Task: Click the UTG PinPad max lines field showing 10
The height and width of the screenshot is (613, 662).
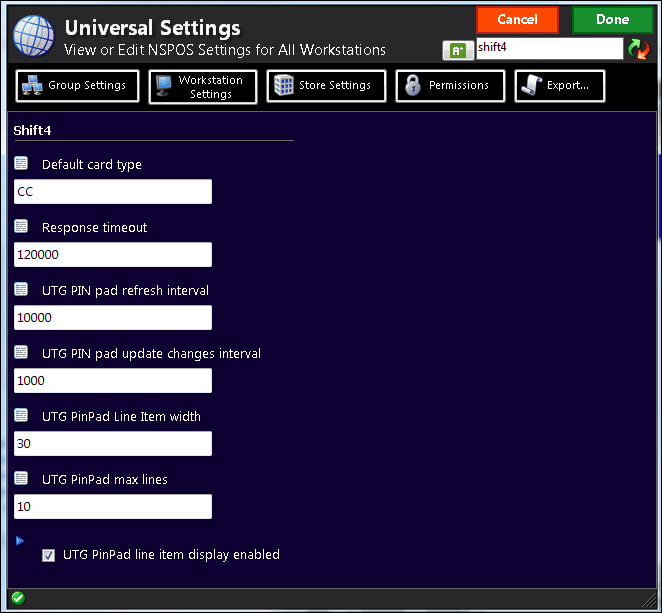Action: click(113, 506)
